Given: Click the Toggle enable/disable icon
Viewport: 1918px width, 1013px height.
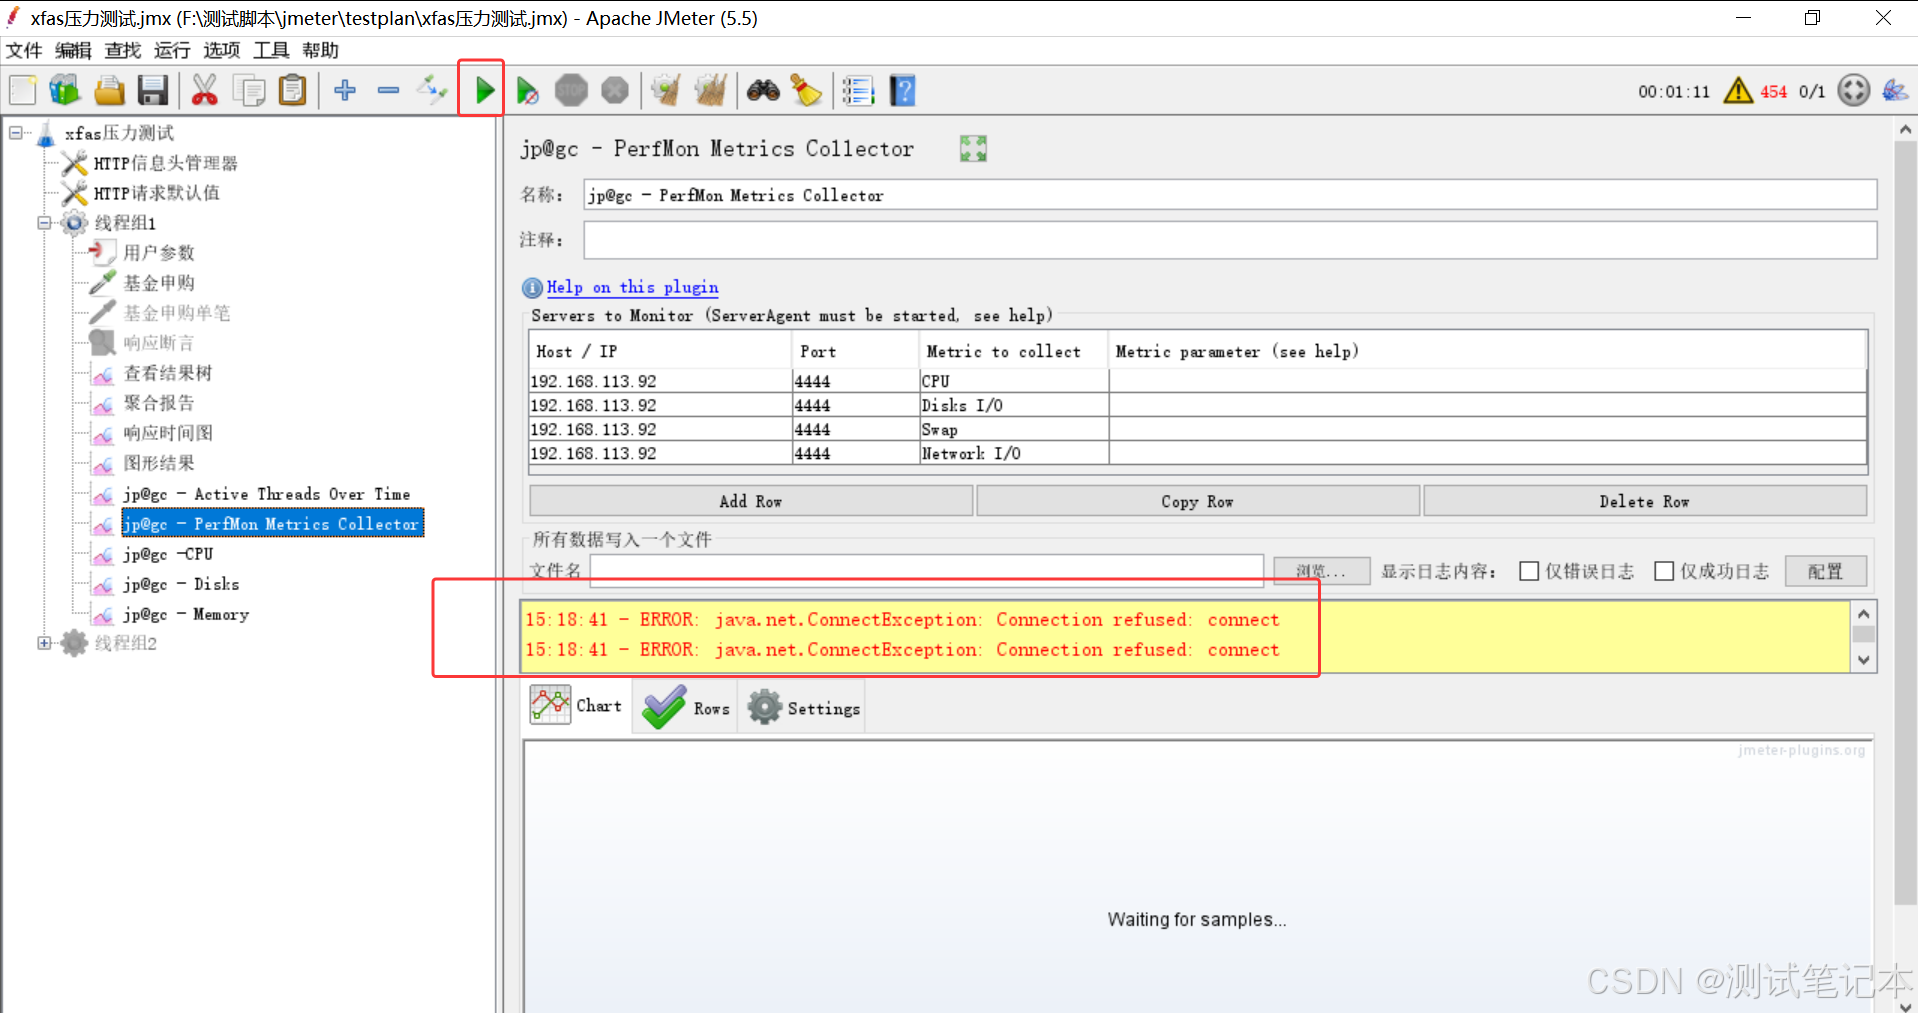Looking at the screenshot, I should pos(432,90).
